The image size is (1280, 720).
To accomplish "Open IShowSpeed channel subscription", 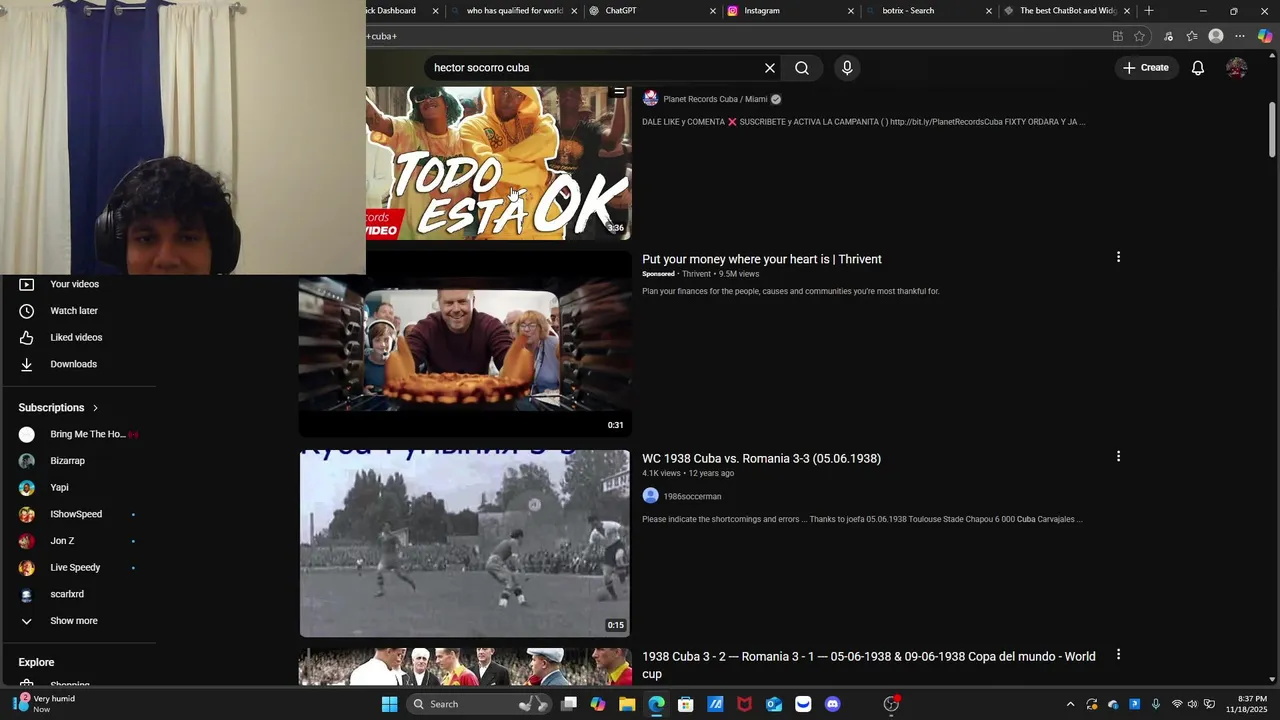I will (x=78, y=514).
